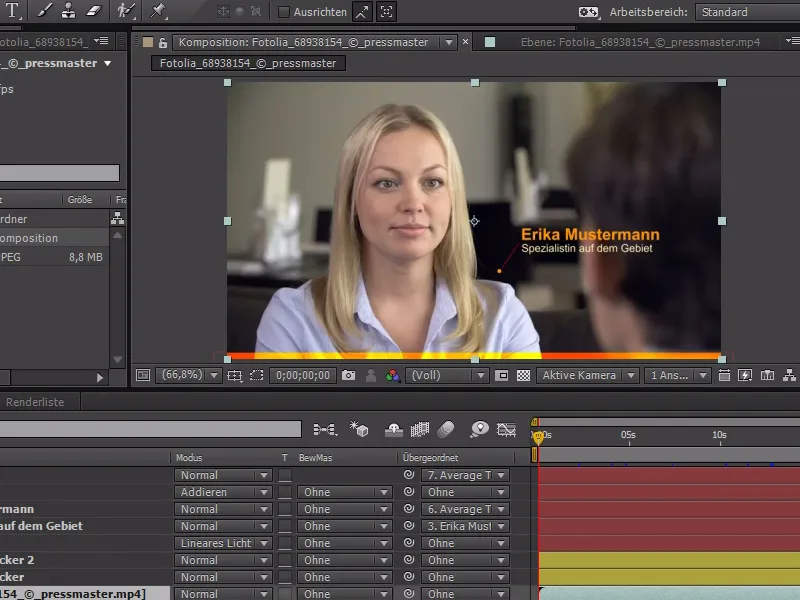Show channel and color management settings
This screenshot has height=600, width=800.
(x=392, y=376)
